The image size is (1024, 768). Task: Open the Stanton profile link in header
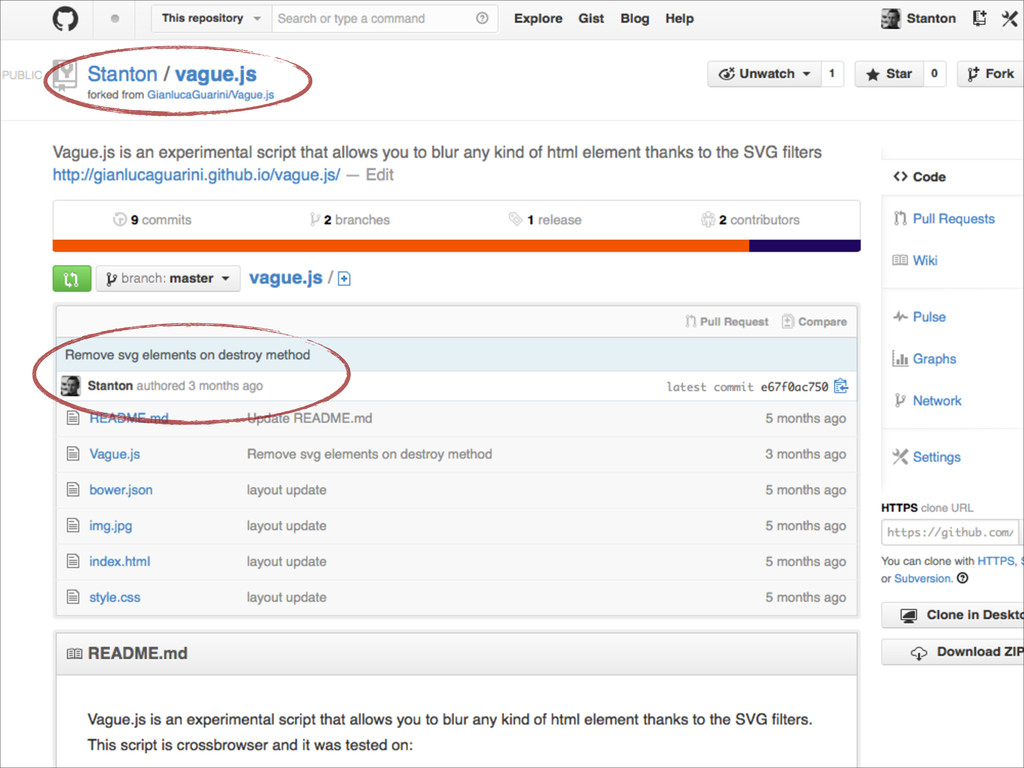click(931, 18)
